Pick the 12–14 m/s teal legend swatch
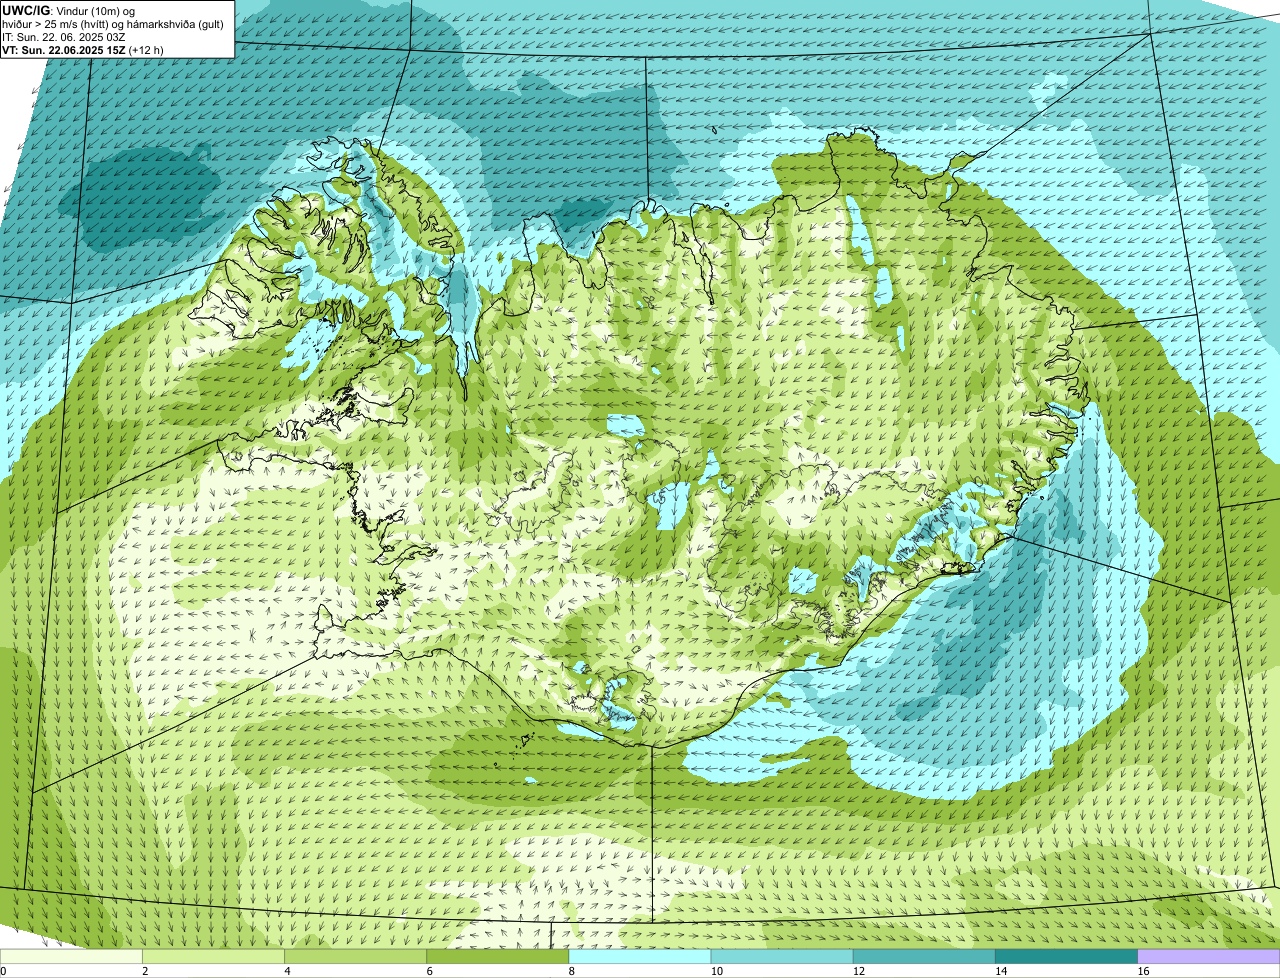This screenshot has width=1280, height=978. coord(924,957)
